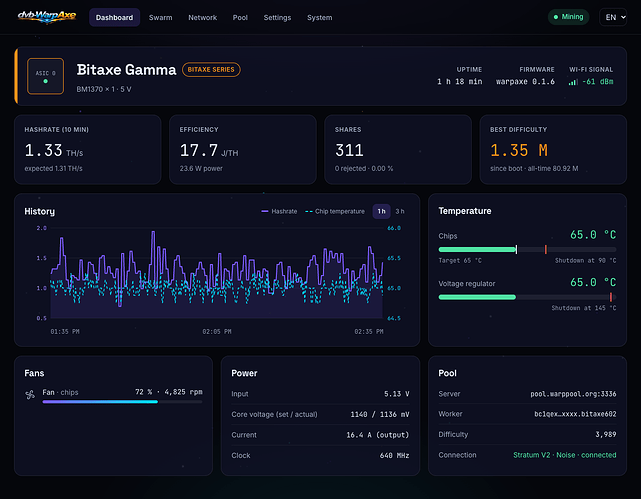Image resolution: width=641 pixels, height=499 pixels.
Task: Click 0 rejected · 0.00 % text
Action: point(364,168)
